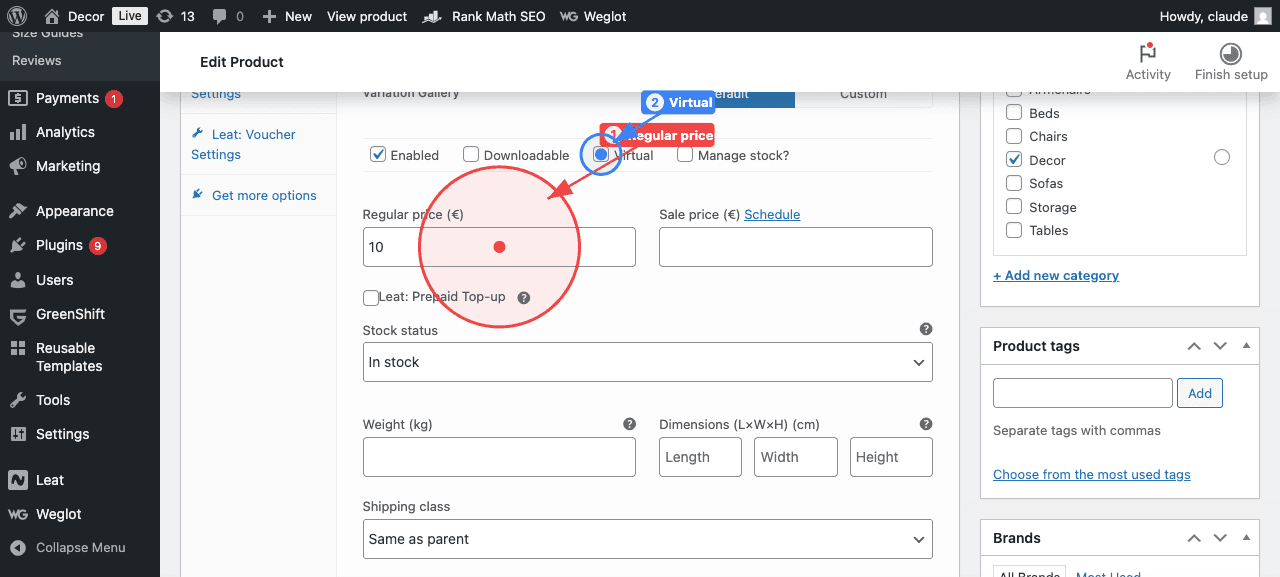Click into the Sale price field
Image resolution: width=1280 pixels, height=577 pixels.
coord(796,247)
